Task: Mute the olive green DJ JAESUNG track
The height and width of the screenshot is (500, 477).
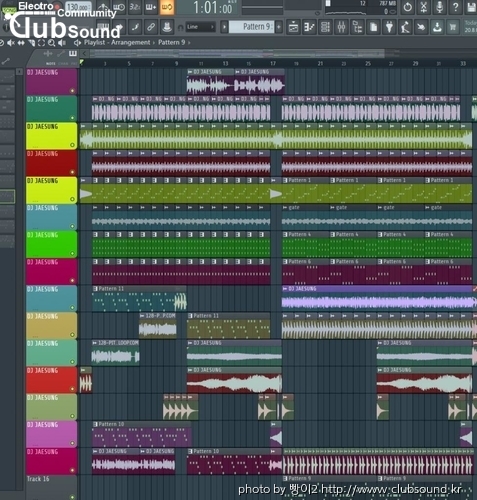Action: coord(72,416)
